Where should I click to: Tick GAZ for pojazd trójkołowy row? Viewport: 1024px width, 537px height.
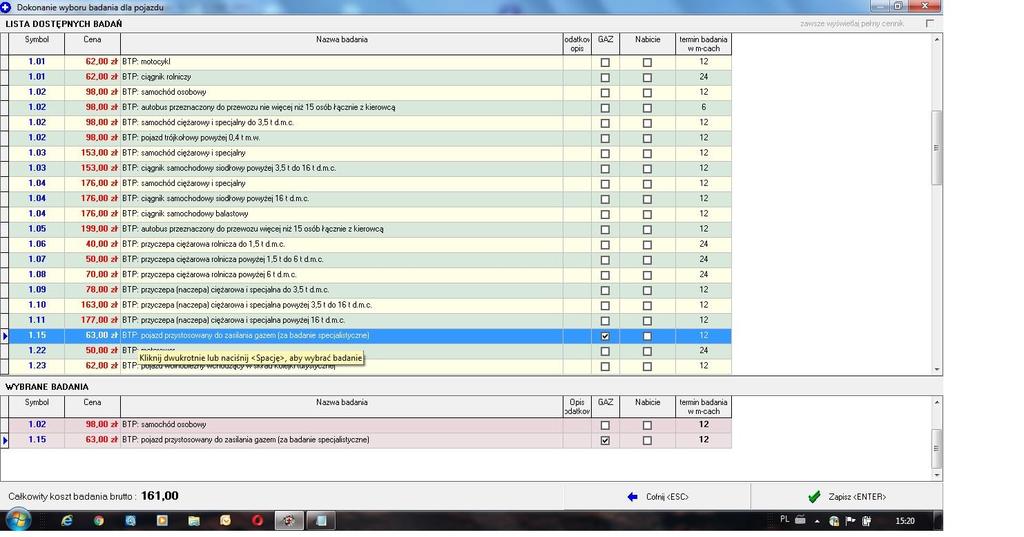pyautogui.click(x=605, y=138)
